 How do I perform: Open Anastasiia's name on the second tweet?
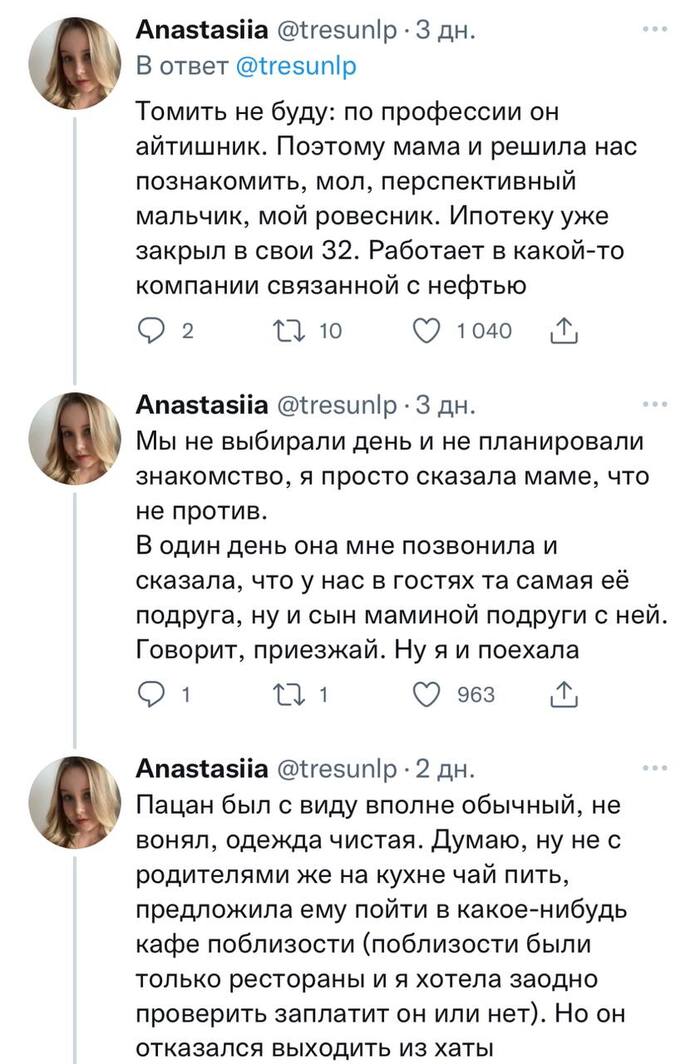point(200,405)
